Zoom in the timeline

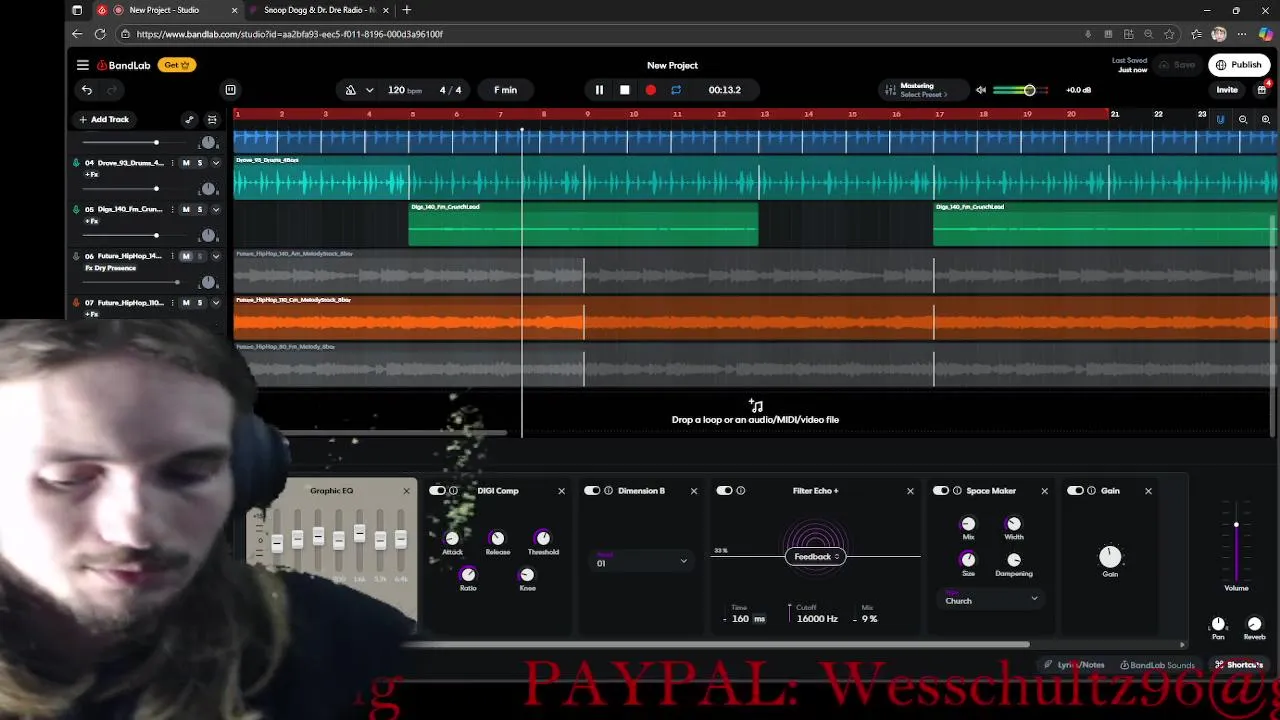tap(1266, 119)
